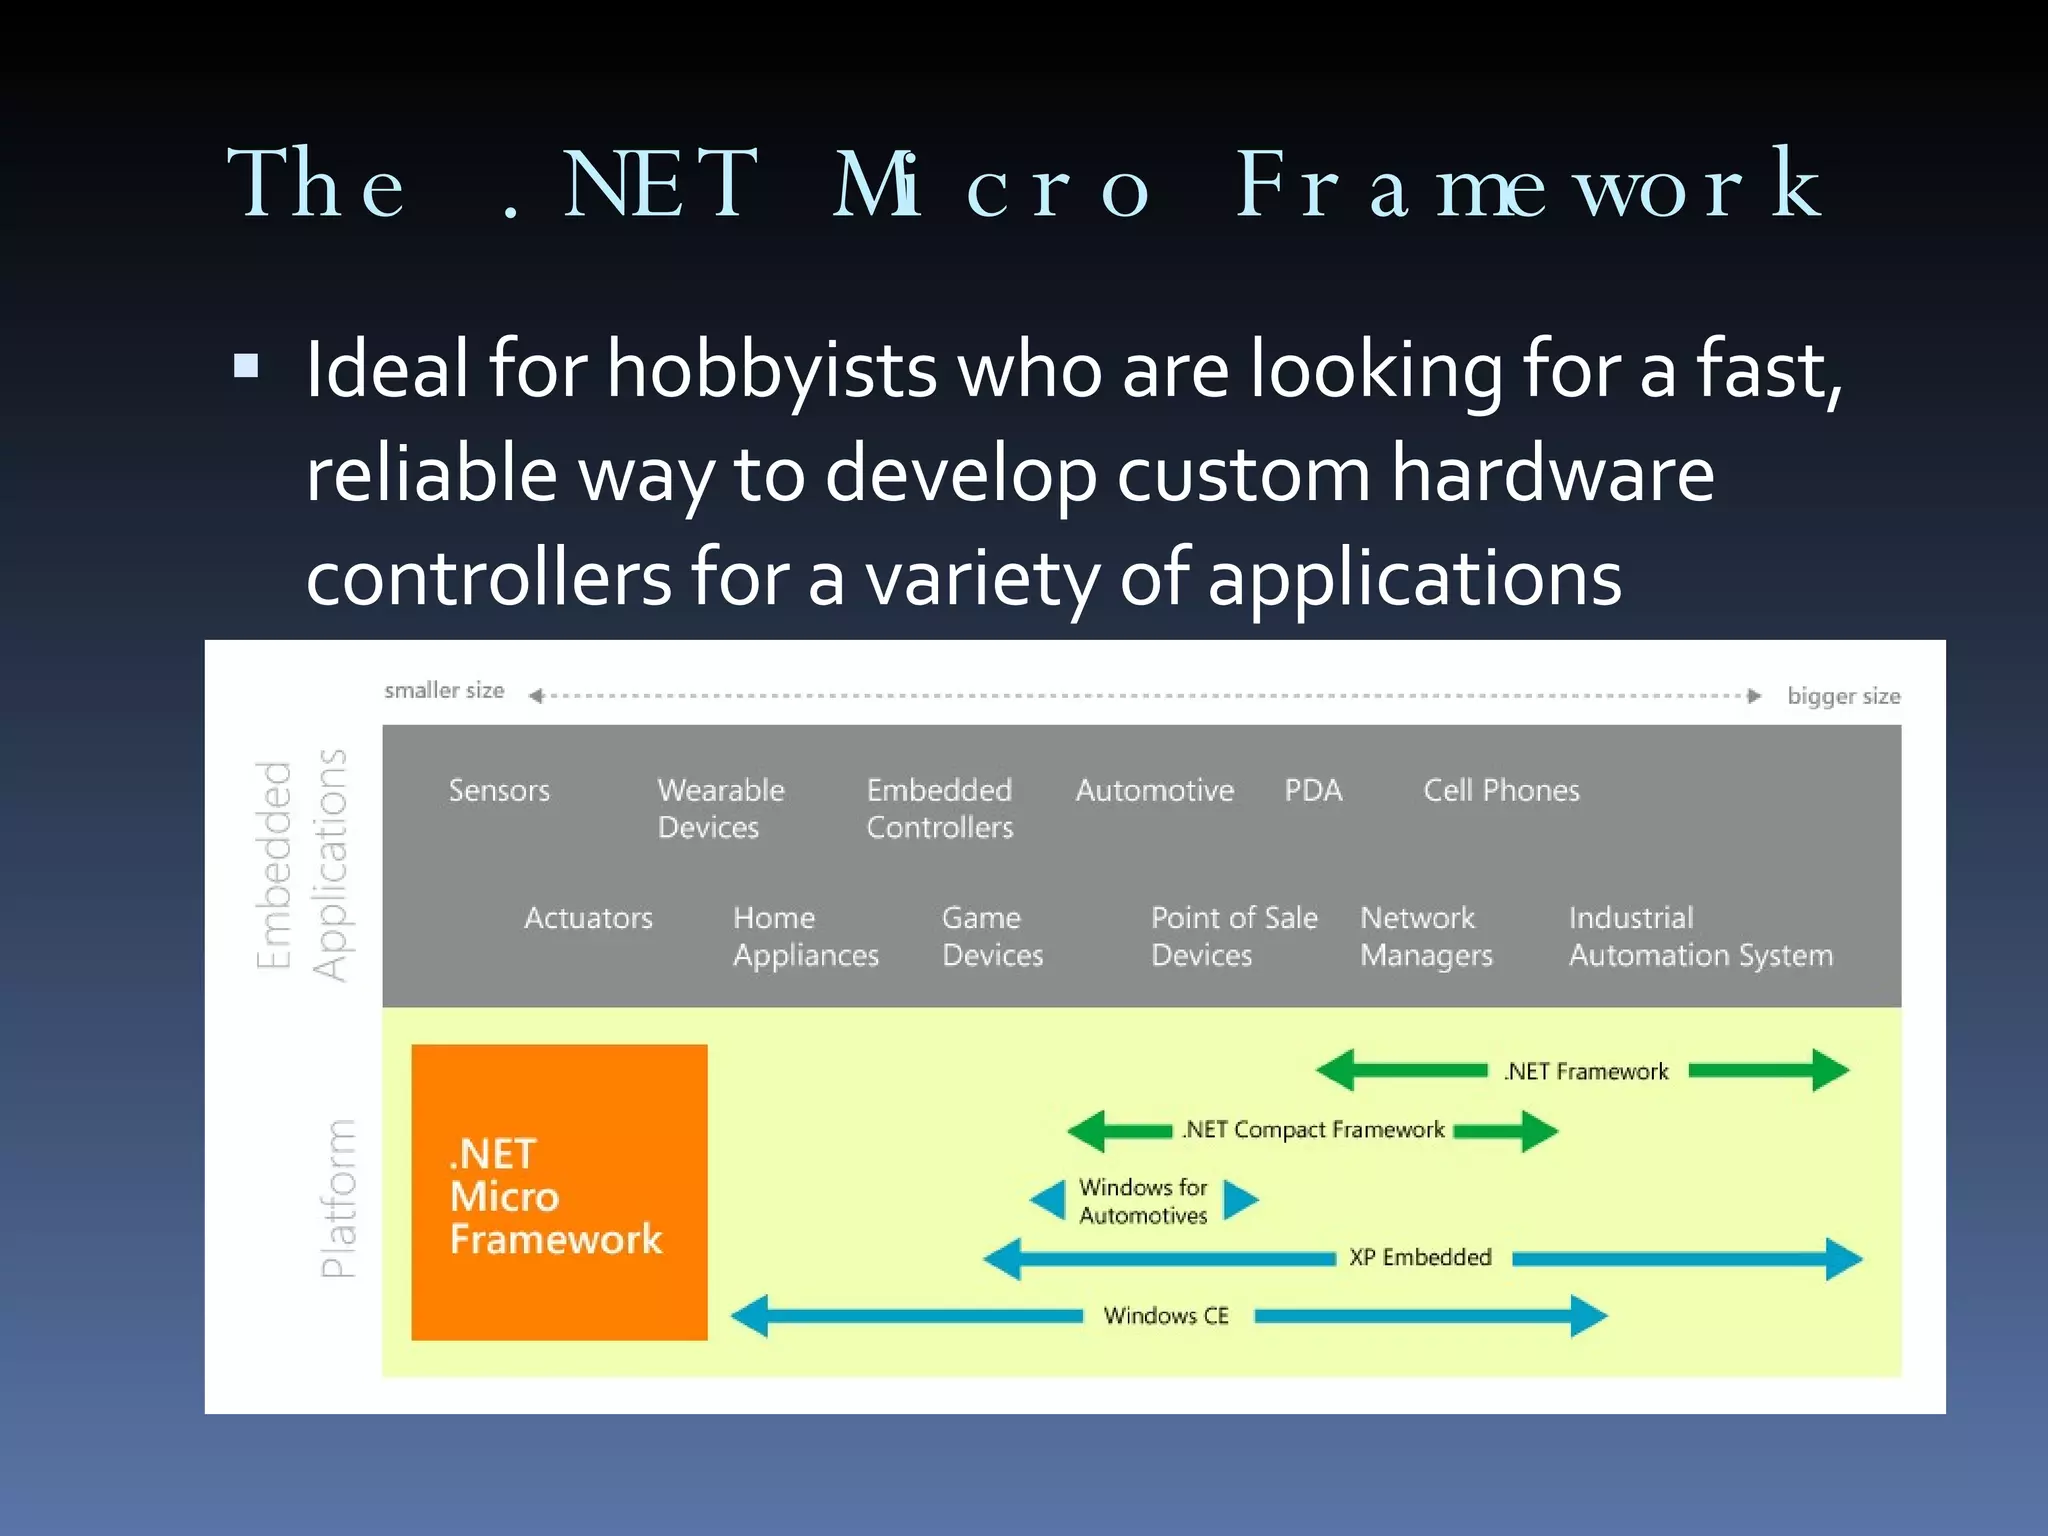
Task: Click the slide title 'The .NET Micro Framework'
Action: [x=1025, y=183]
